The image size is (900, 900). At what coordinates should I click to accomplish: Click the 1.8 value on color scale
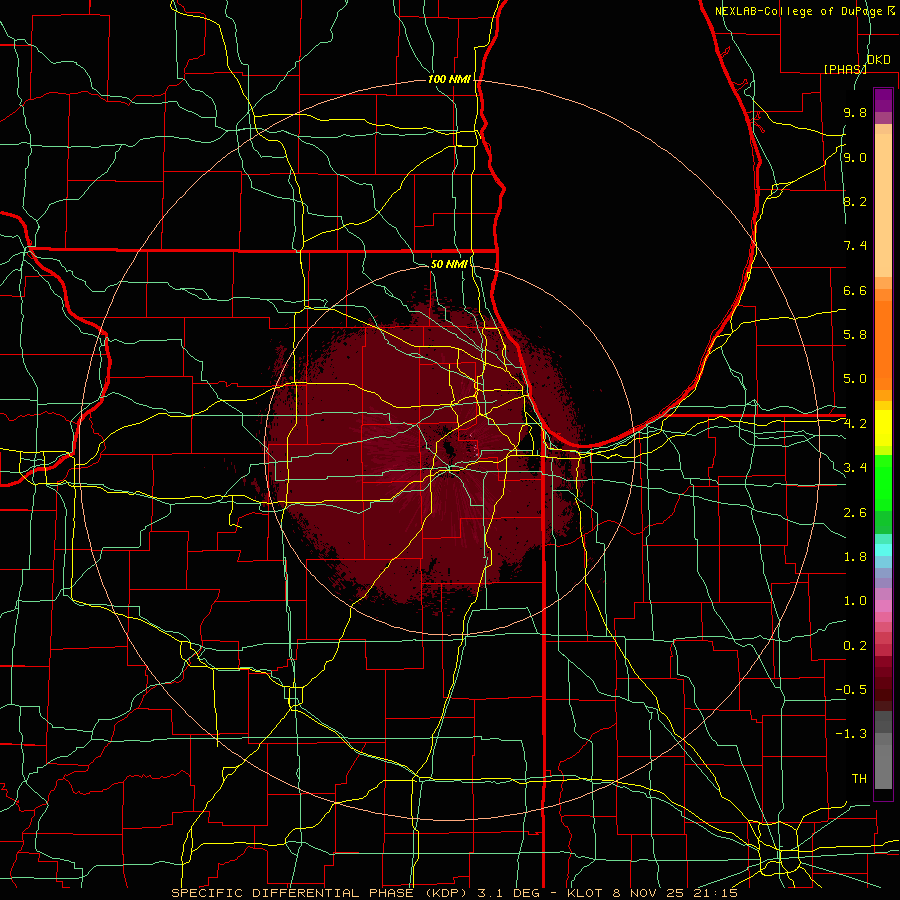pos(855,557)
